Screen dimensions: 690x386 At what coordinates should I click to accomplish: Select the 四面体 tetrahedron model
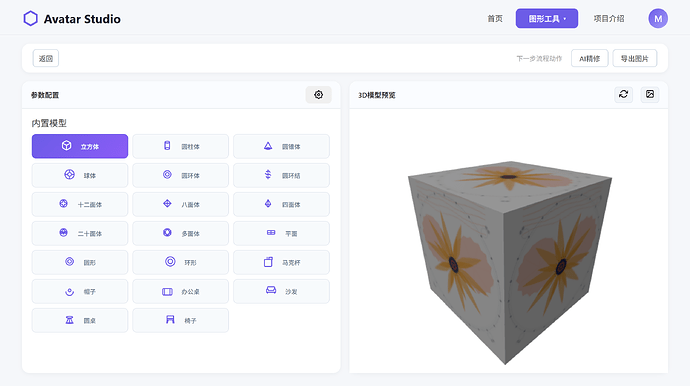click(281, 204)
